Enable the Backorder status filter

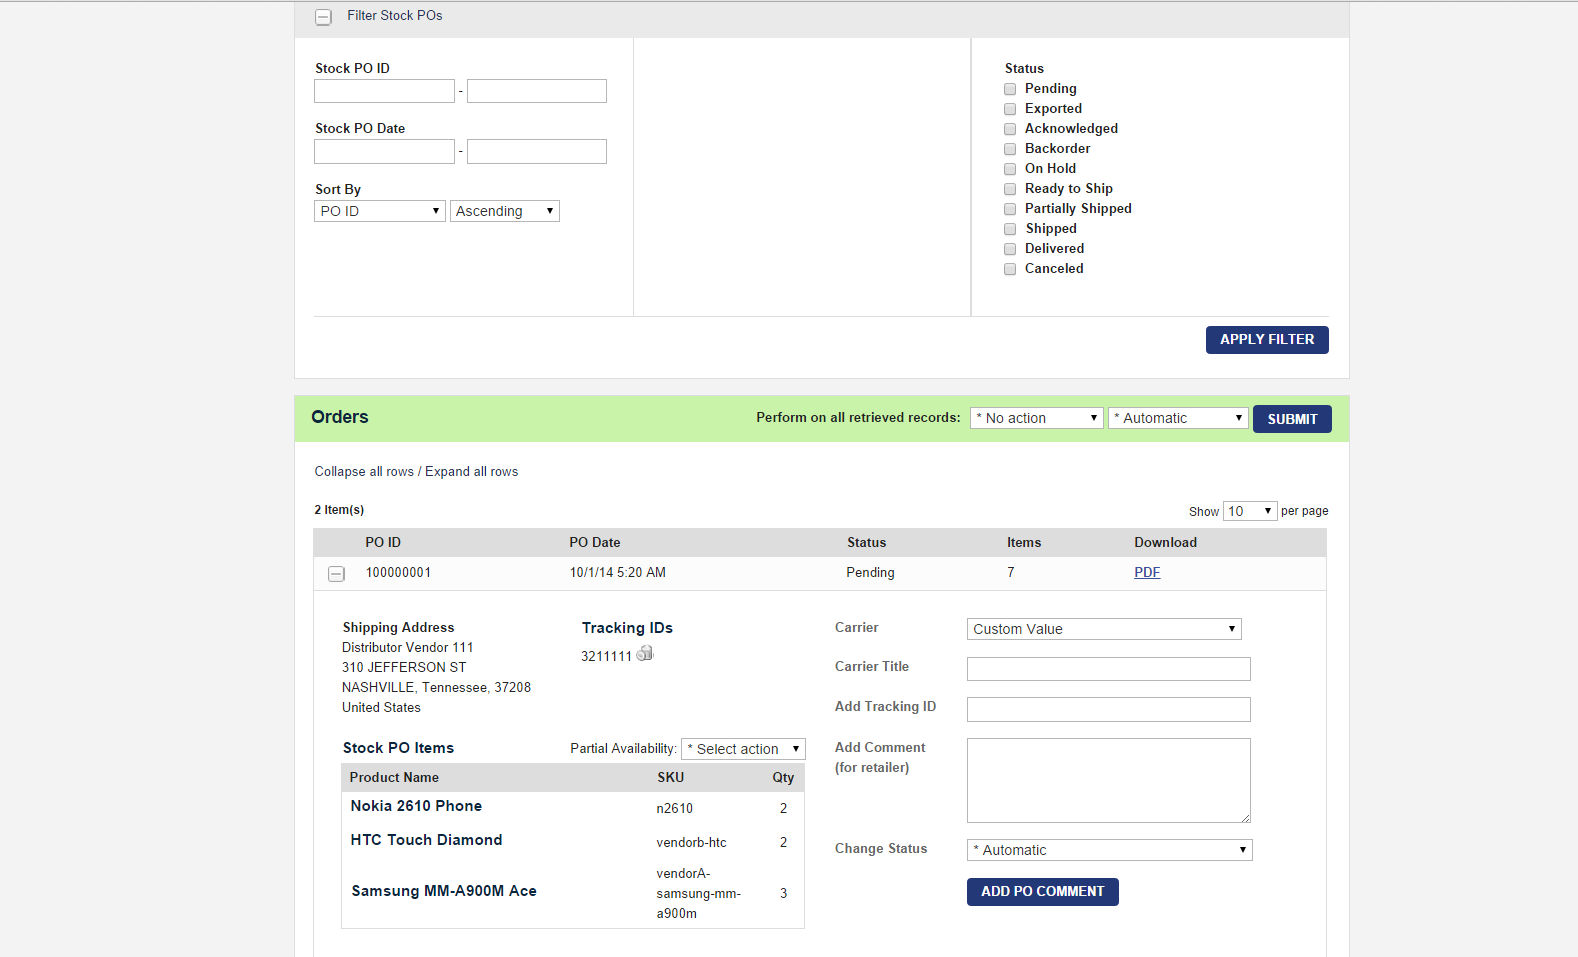click(1010, 149)
